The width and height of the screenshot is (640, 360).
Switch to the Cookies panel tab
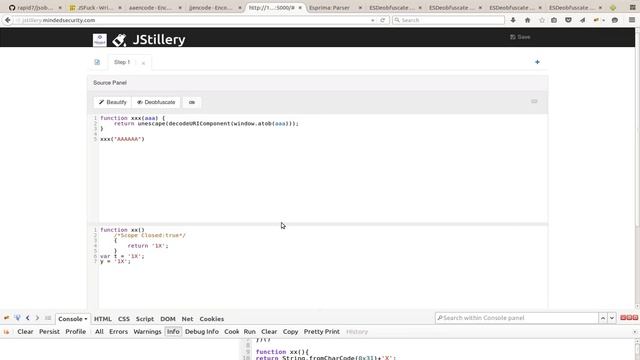211,319
